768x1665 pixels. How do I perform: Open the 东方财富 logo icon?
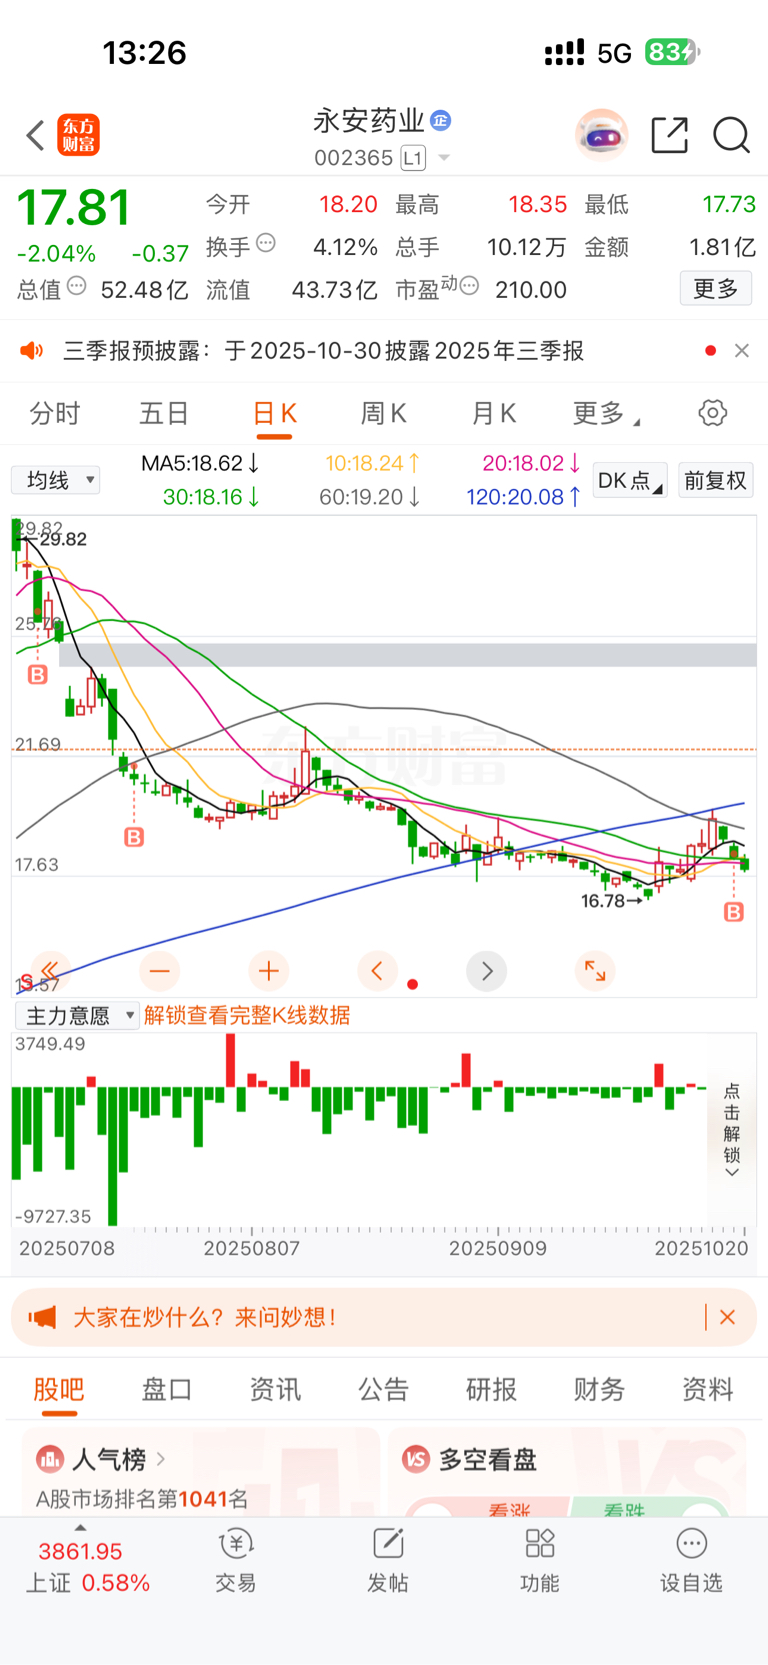(79, 135)
